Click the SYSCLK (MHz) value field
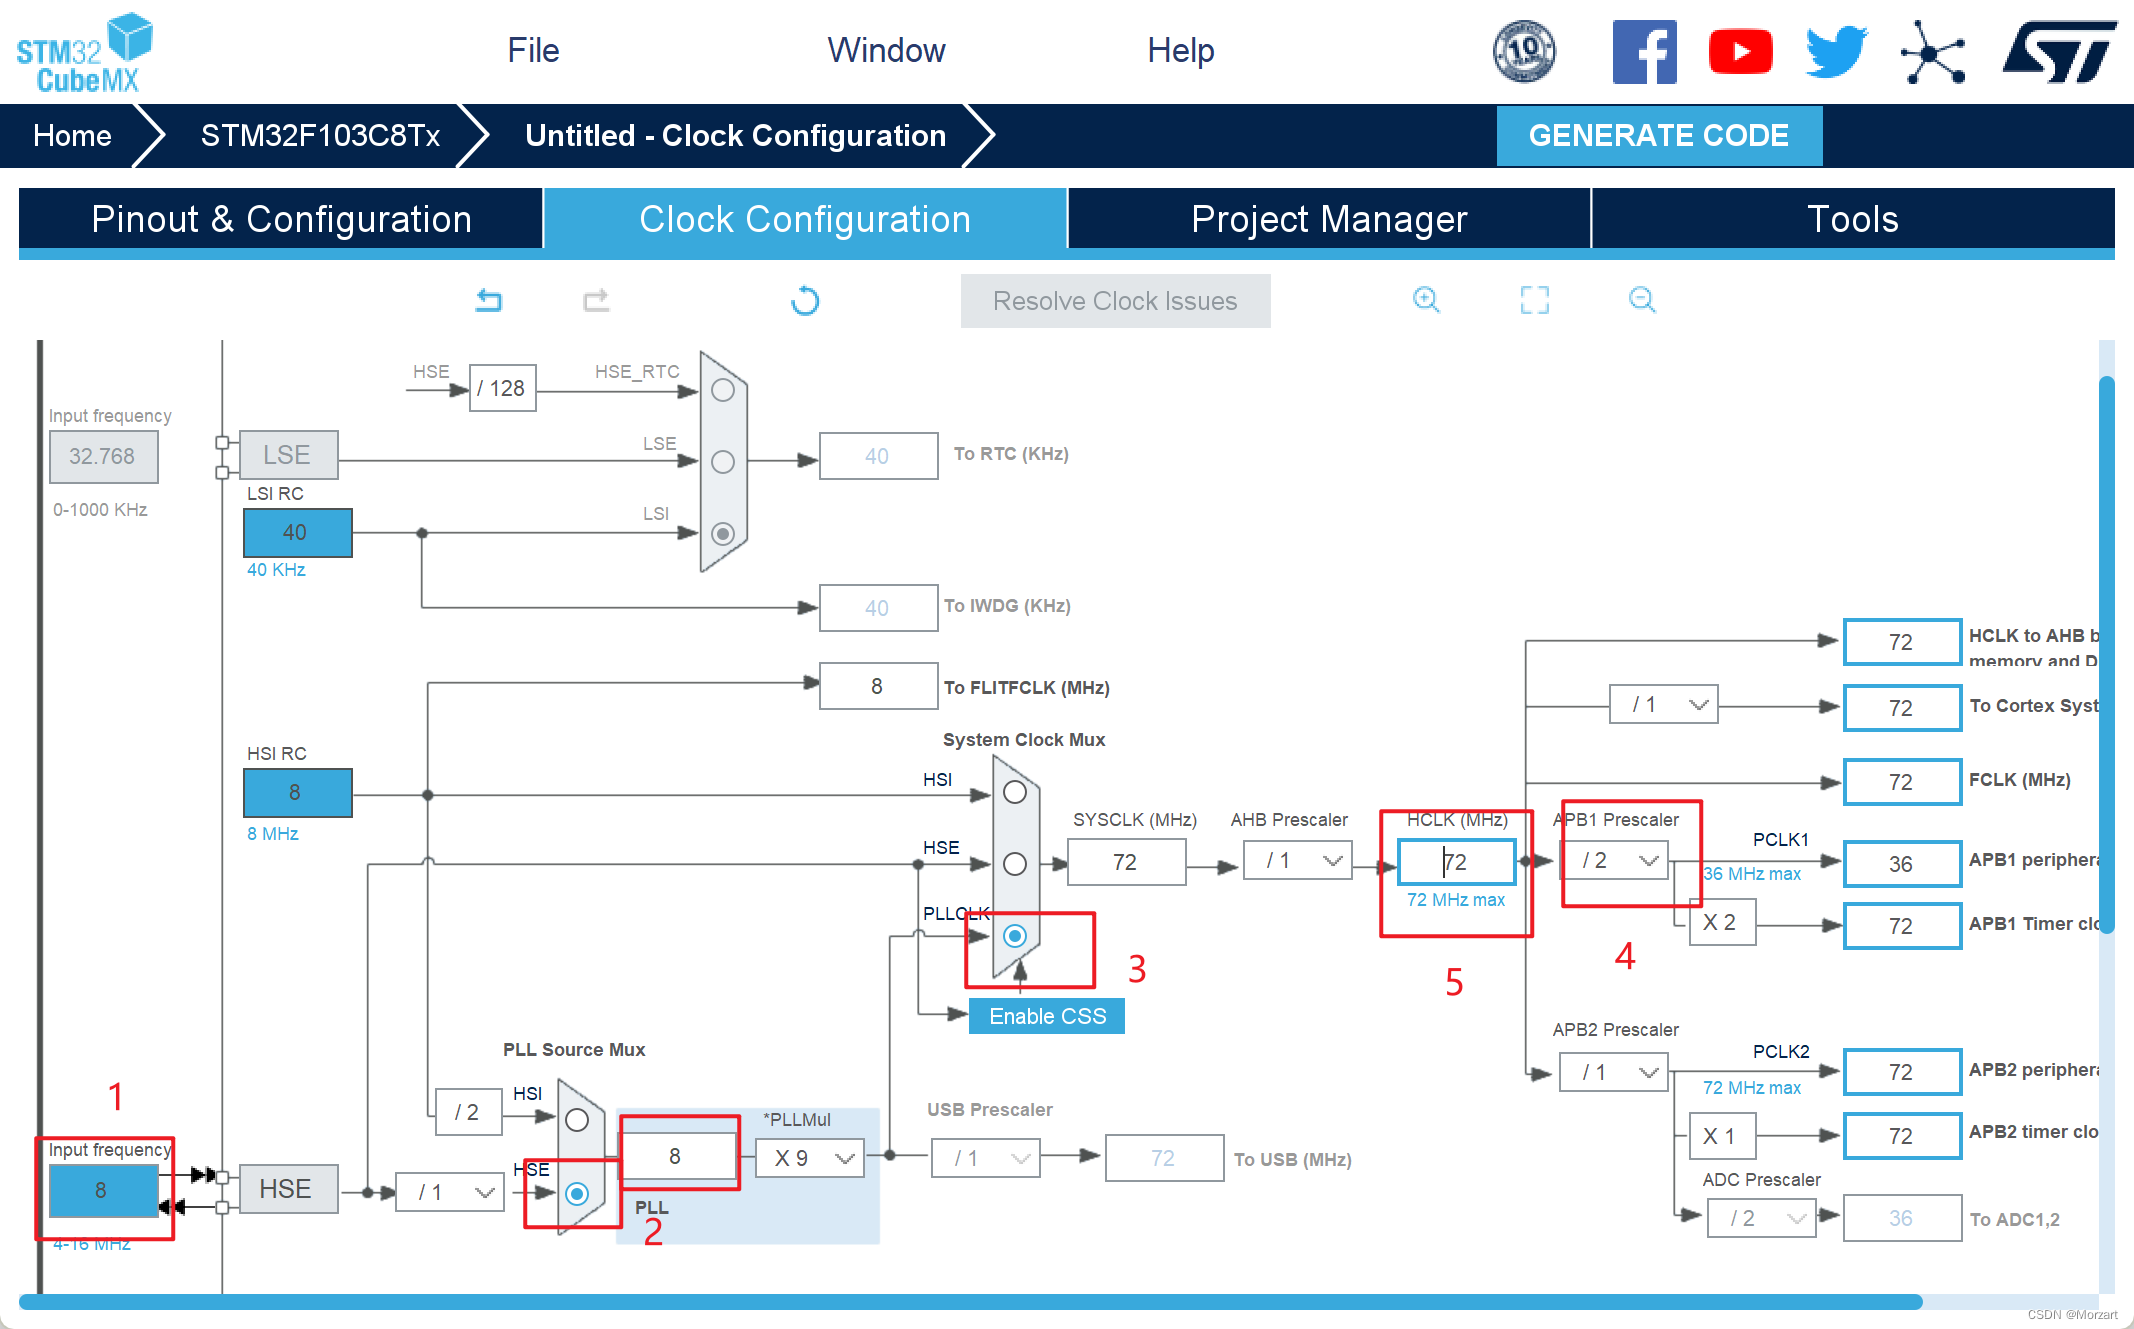This screenshot has width=2134, height=1329. [1126, 862]
